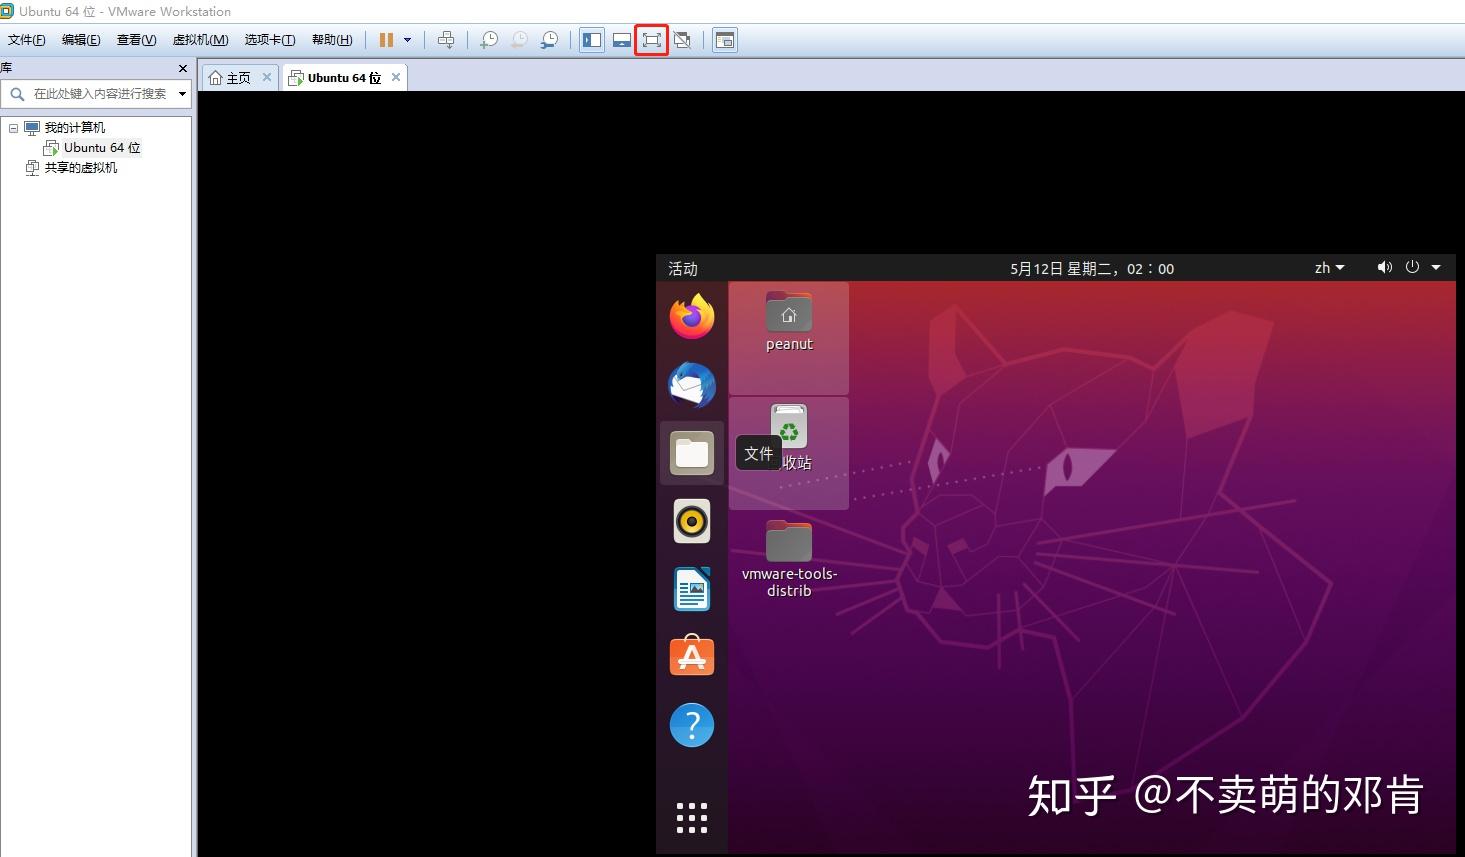1465x857 pixels.
Task: Show applications grid in the dock
Action: click(692, 818)
